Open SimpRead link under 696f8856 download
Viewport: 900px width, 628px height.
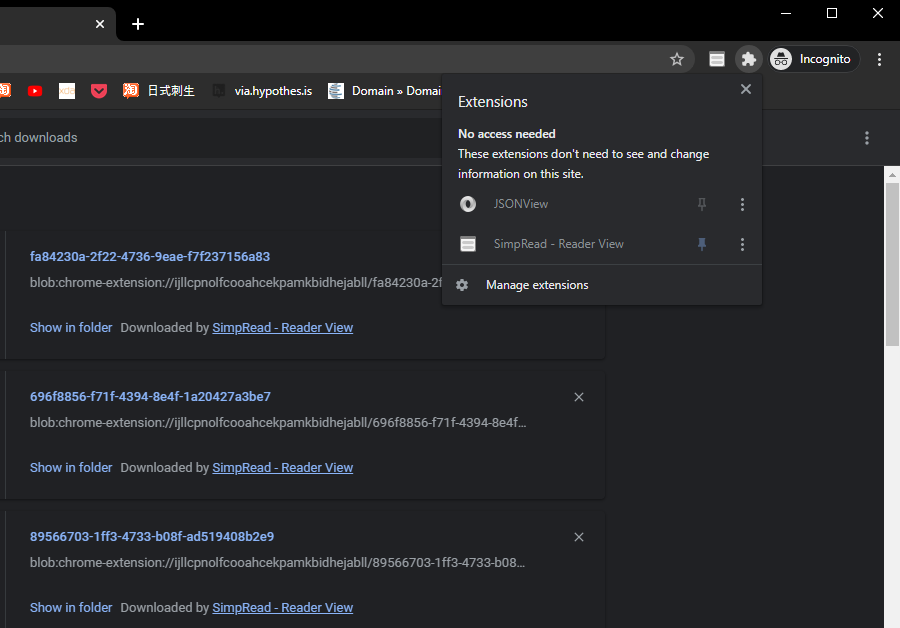tap(282, 468)
